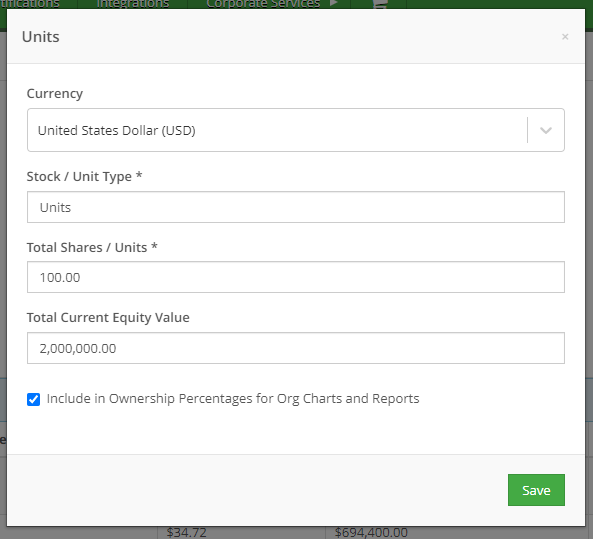This screenshot has width=593, height=539.
Task: Focus the Stock / Unit Type field
Action: pyautogui.click(x=296, y=207)
